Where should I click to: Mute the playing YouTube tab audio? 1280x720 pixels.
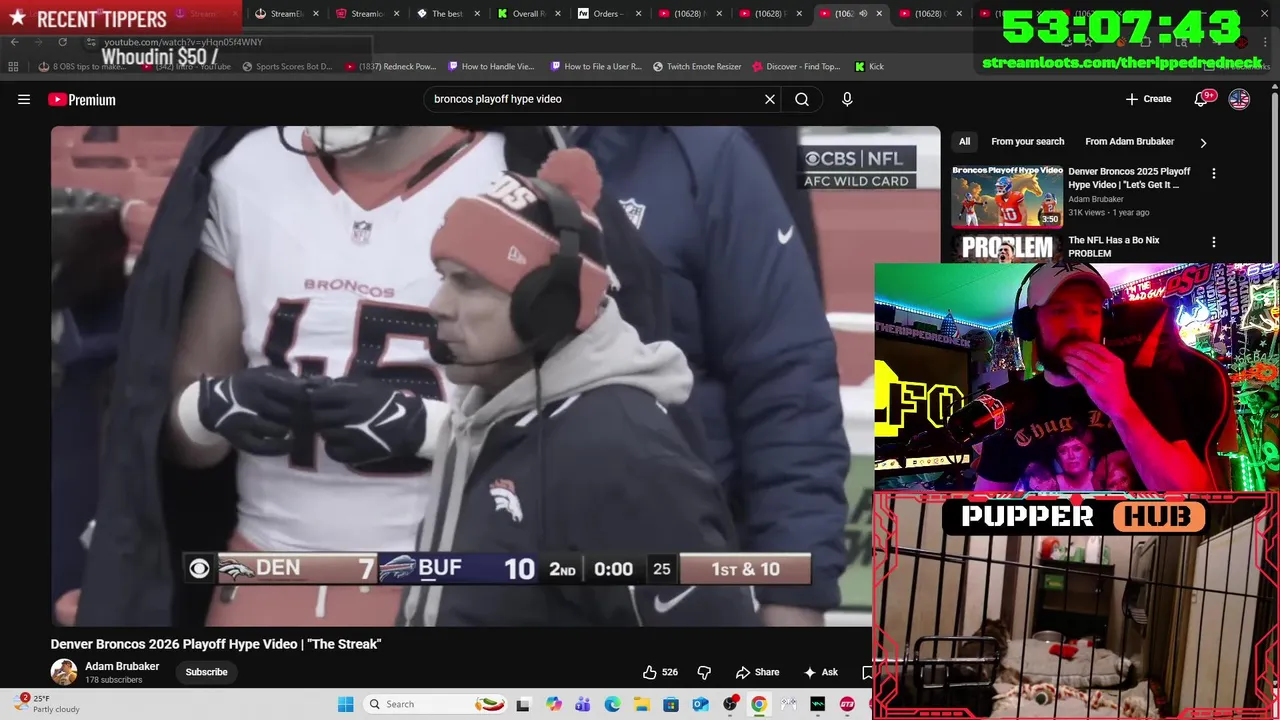click(x=863, y=14)
